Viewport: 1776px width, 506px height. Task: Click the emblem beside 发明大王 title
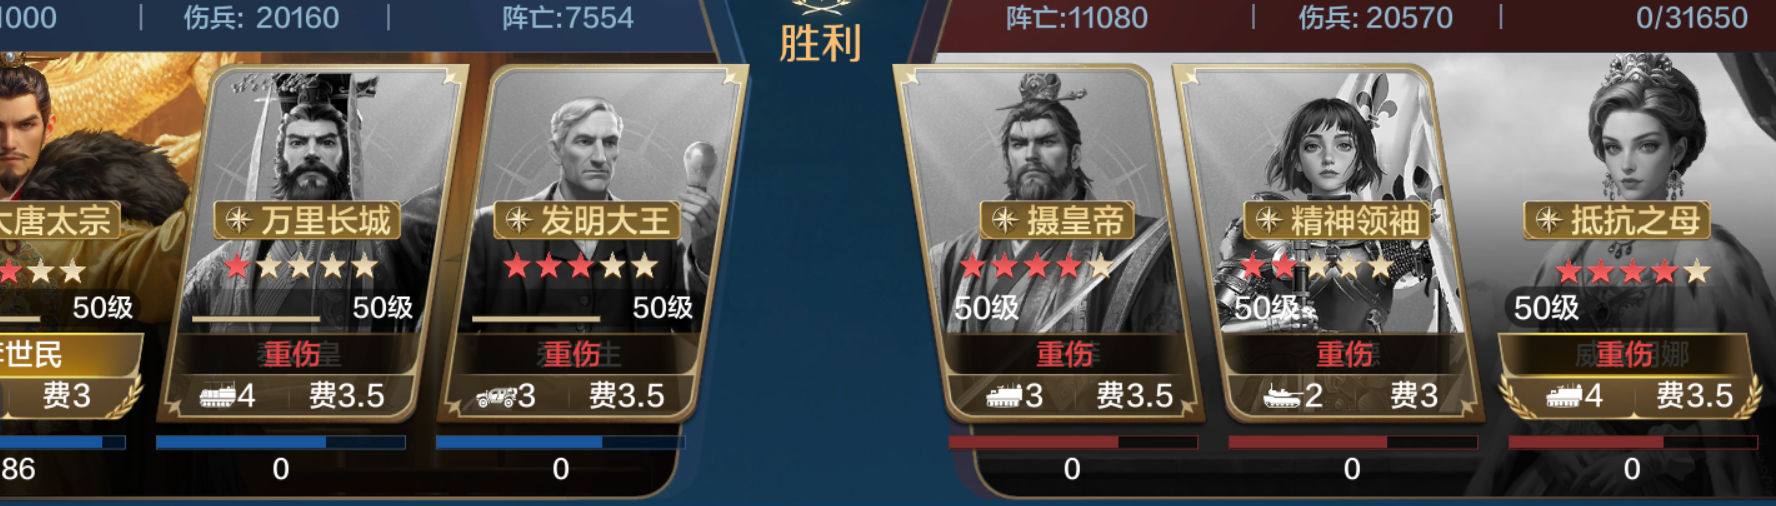coord(518,220)
